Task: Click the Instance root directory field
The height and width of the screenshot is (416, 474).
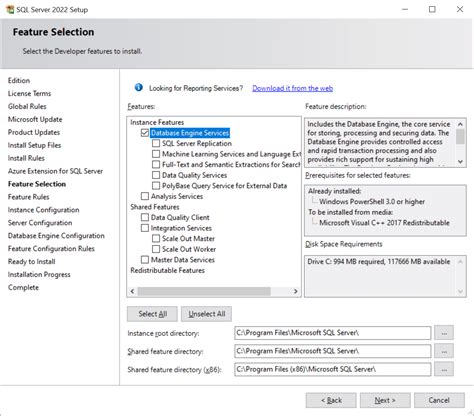Action: (332, 333)
